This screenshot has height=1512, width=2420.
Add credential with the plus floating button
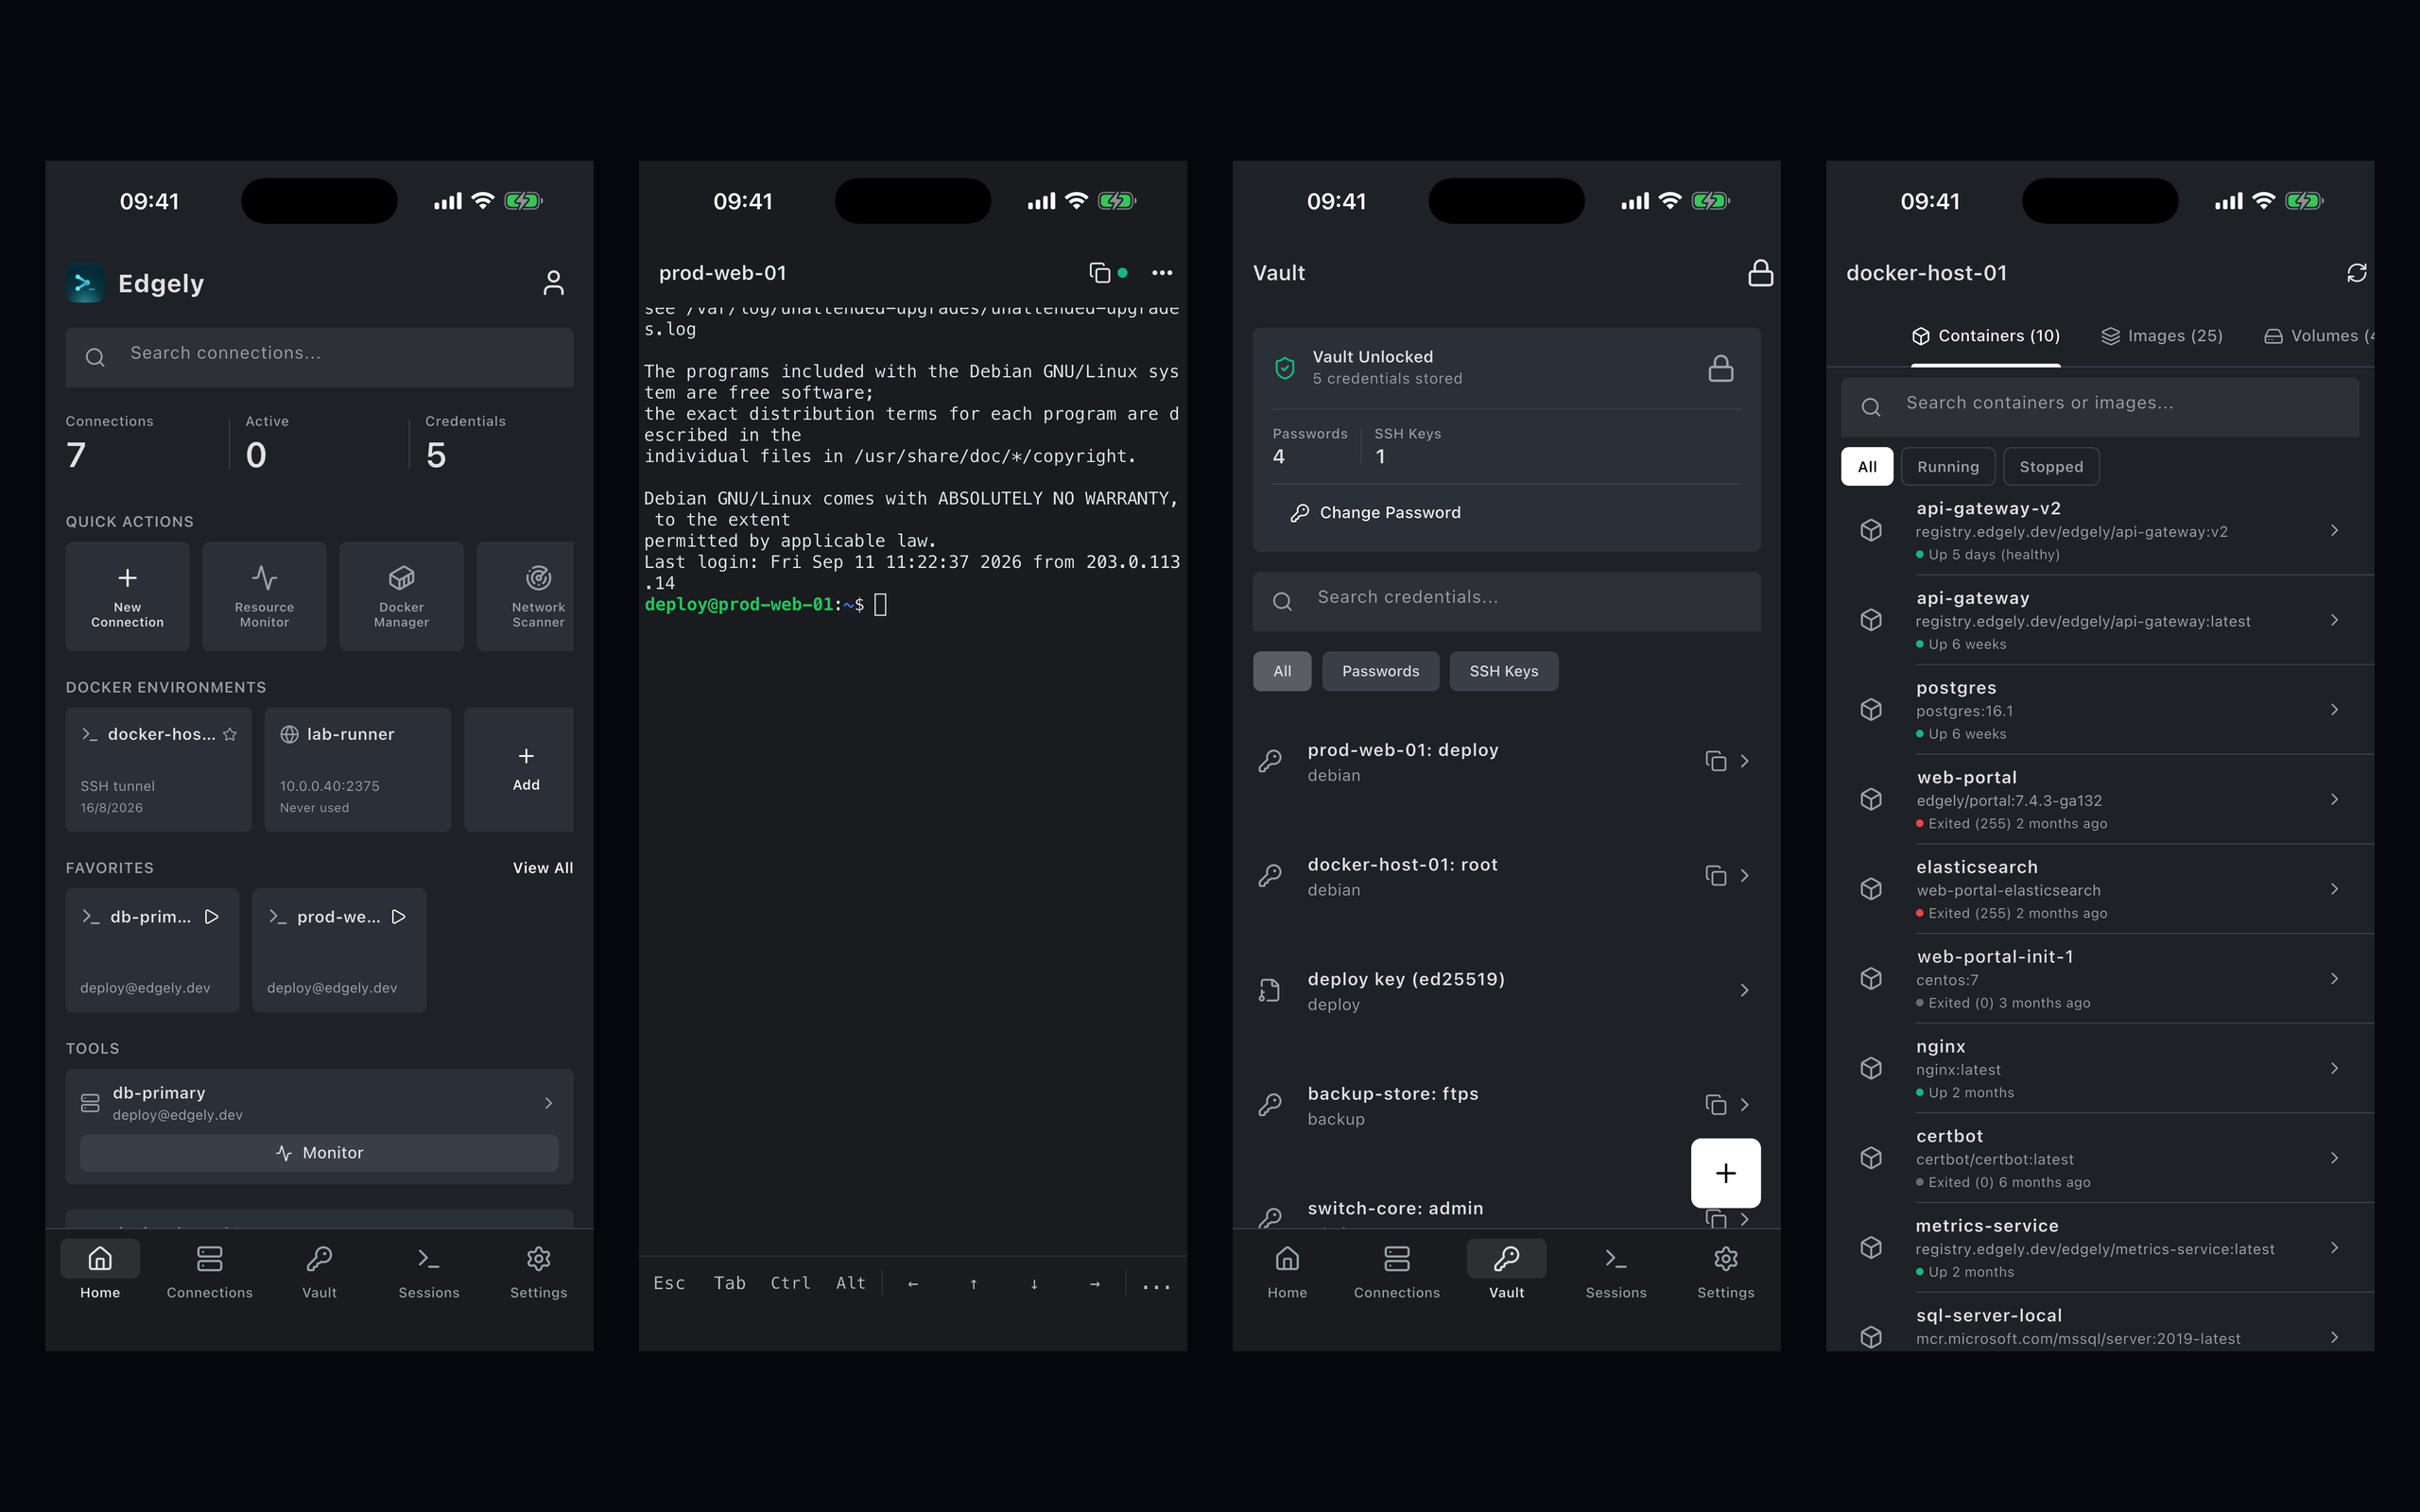(x=1726, y=1173)
